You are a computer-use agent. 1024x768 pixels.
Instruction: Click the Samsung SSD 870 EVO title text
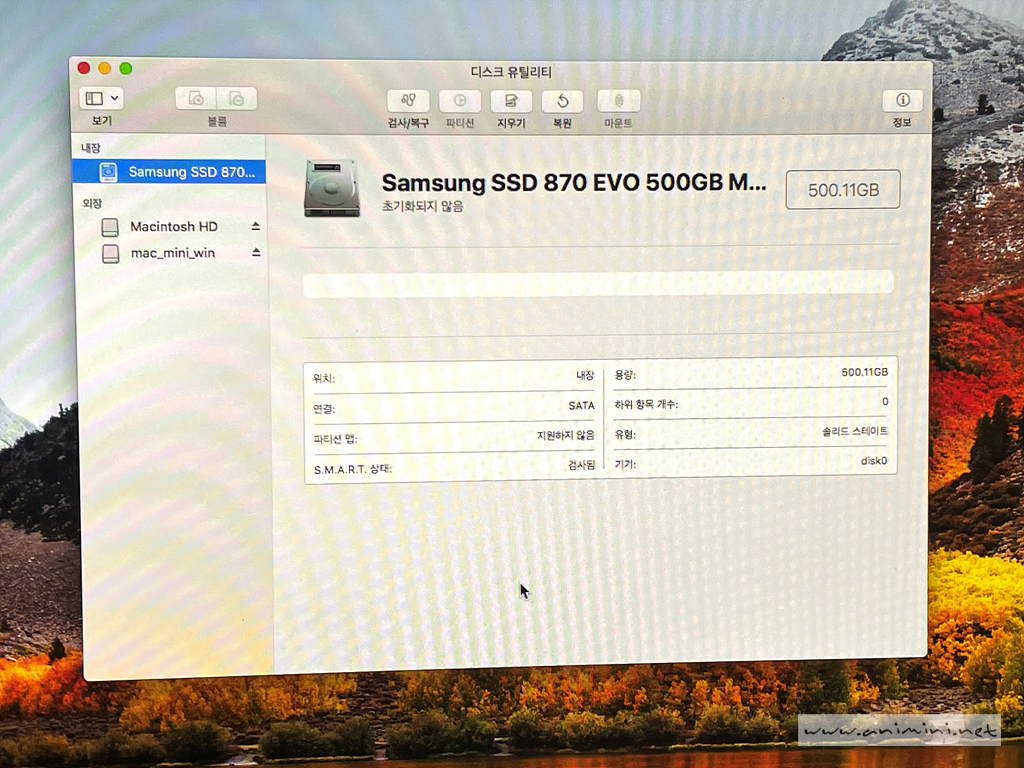573,183
